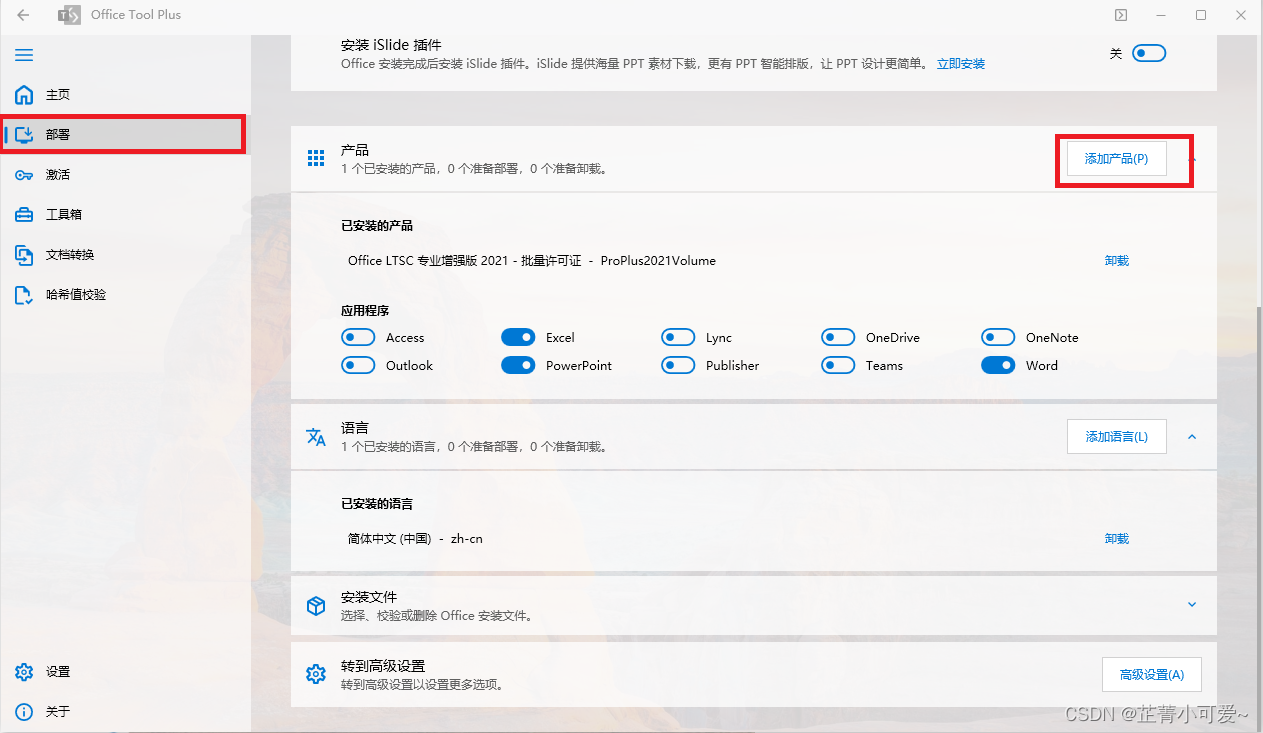This screenshot has width=1263, height=733.
Task: Click the info icon beside 关于
Action: point(24,712)
